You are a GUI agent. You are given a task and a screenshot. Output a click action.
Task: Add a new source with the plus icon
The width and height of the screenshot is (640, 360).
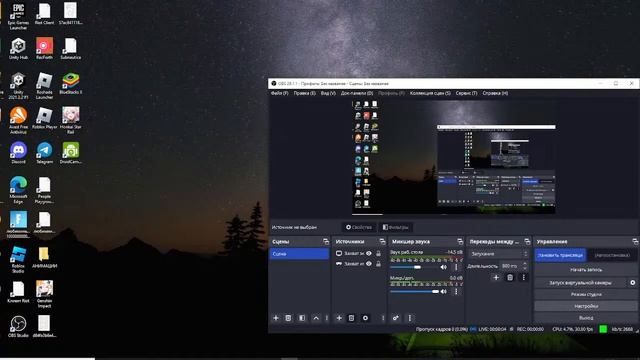tap(339, 318)
